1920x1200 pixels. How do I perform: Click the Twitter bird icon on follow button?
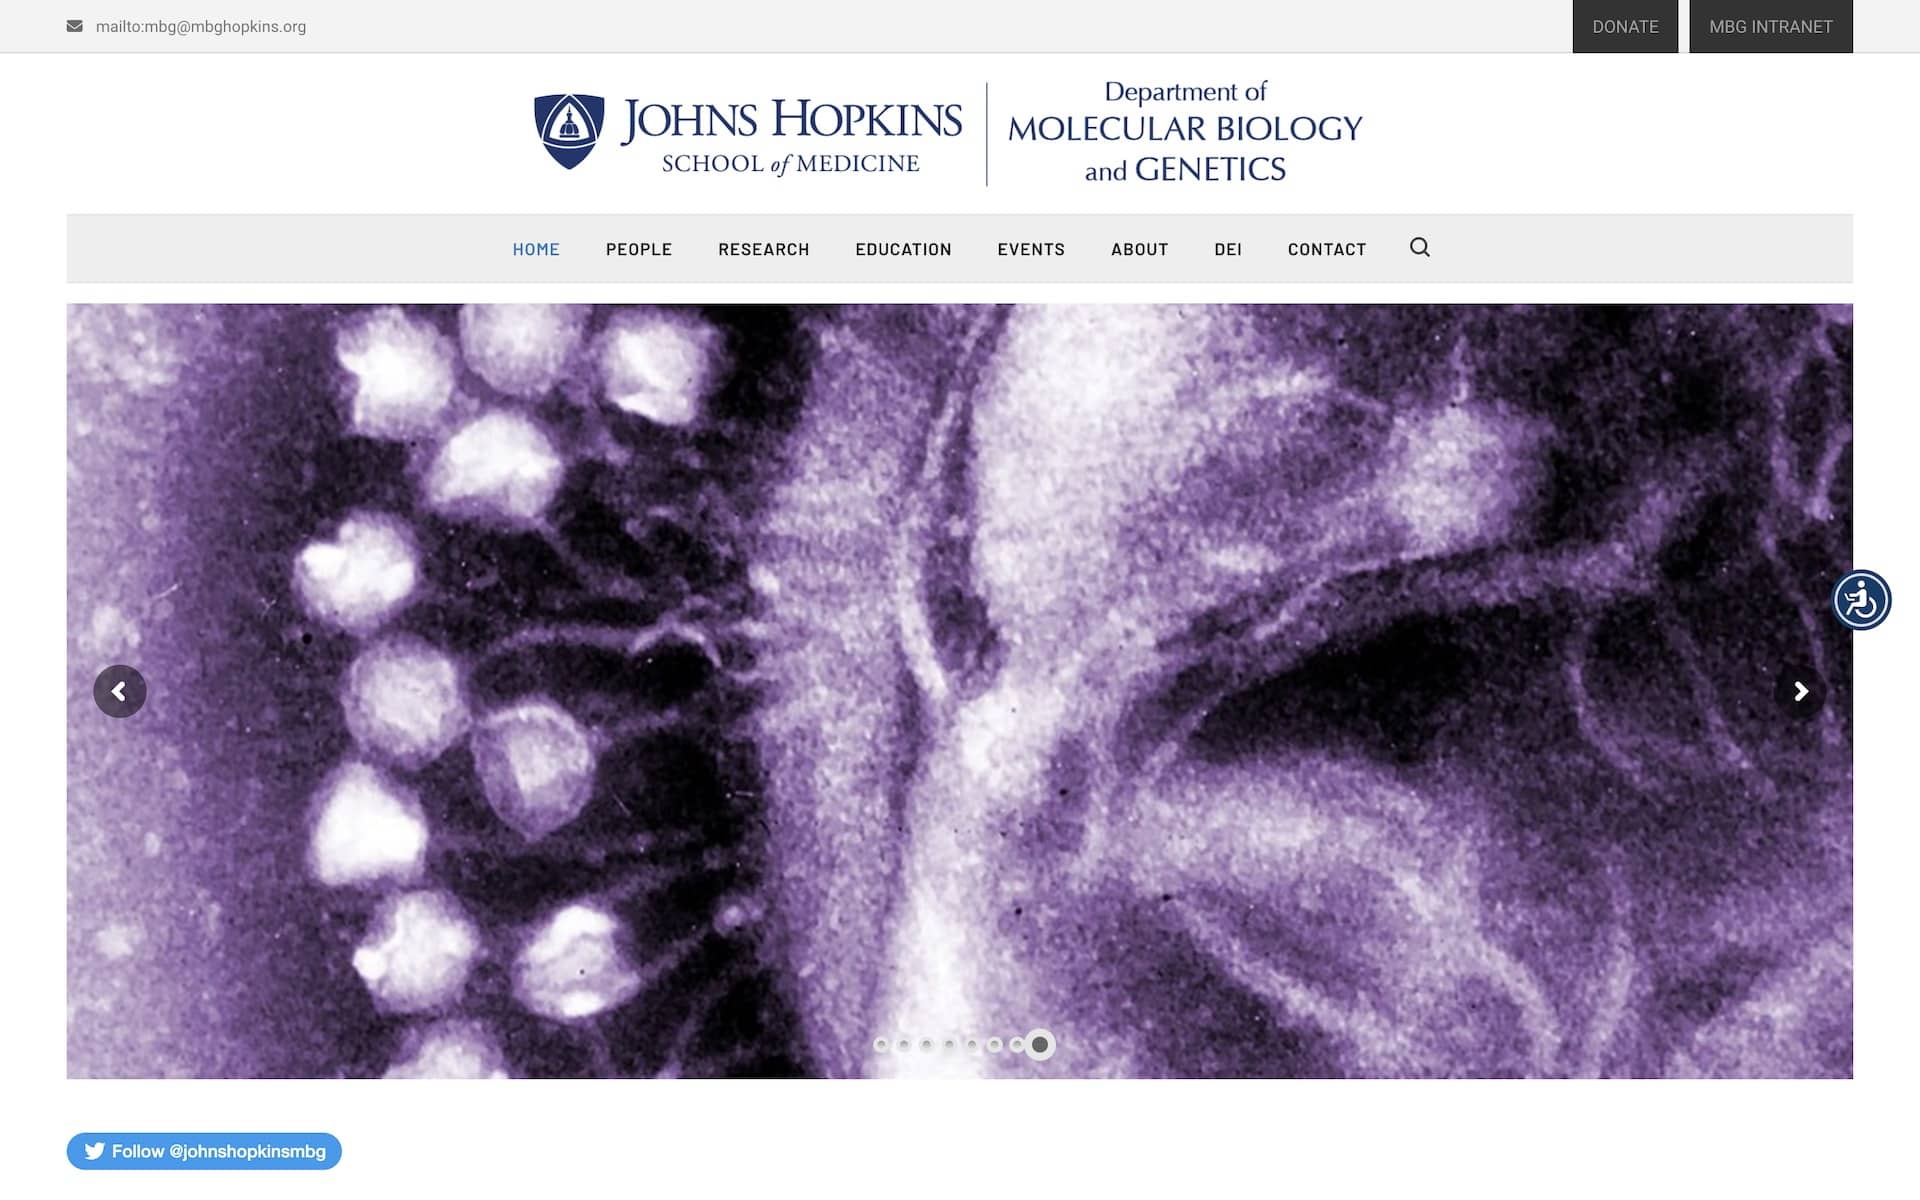pyautogui.click(x=96, y=1151)
